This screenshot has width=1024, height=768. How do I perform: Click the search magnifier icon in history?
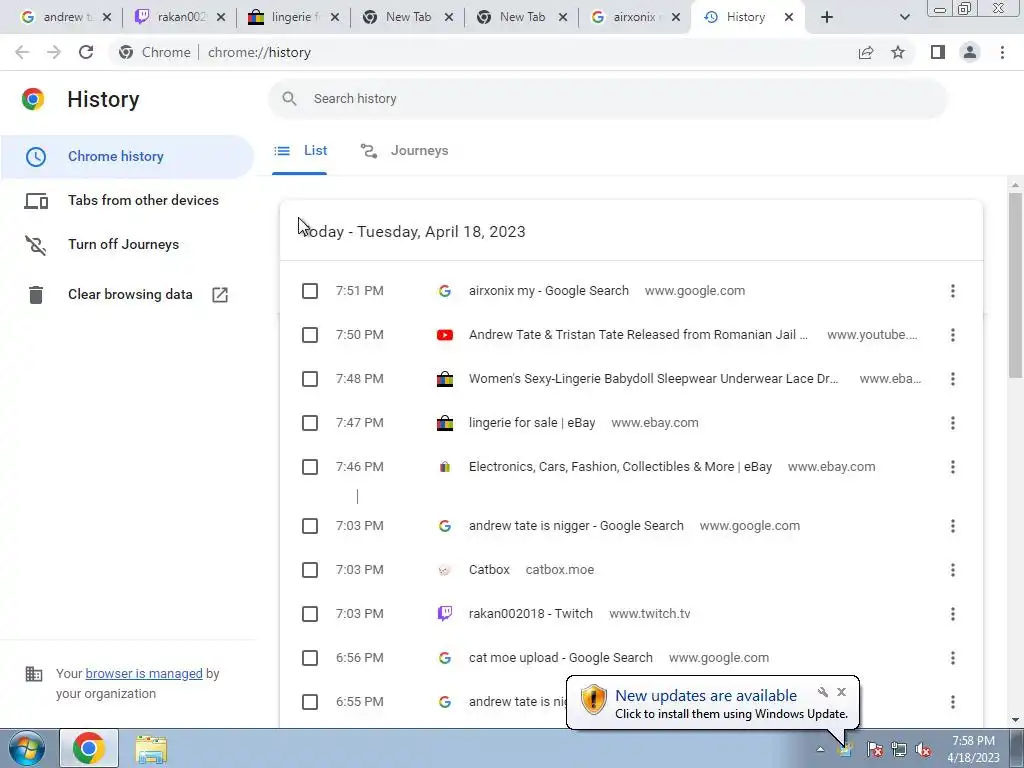[x=289, y=99]
